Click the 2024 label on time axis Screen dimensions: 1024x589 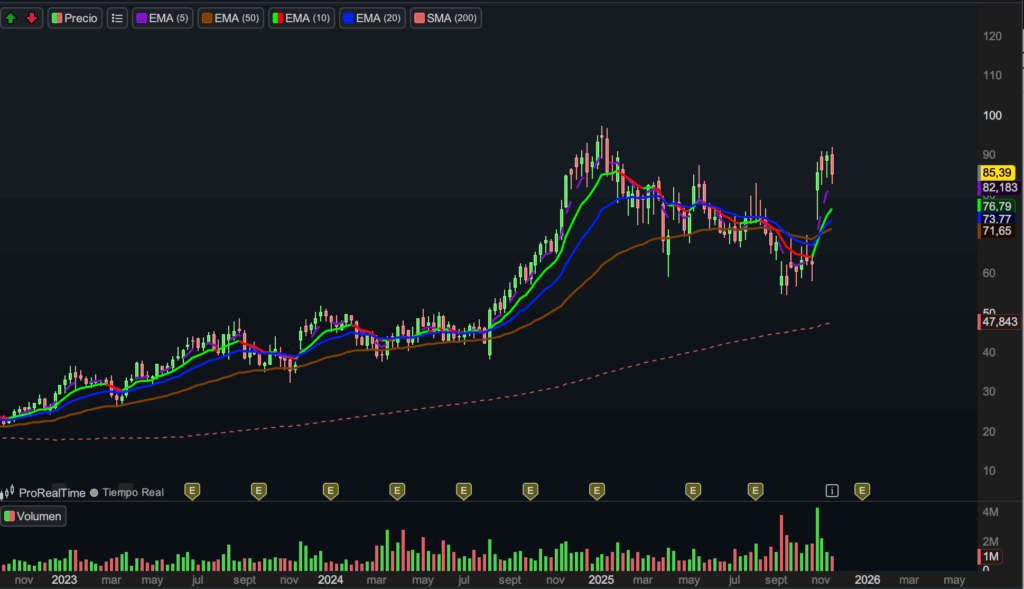[331, 579]
